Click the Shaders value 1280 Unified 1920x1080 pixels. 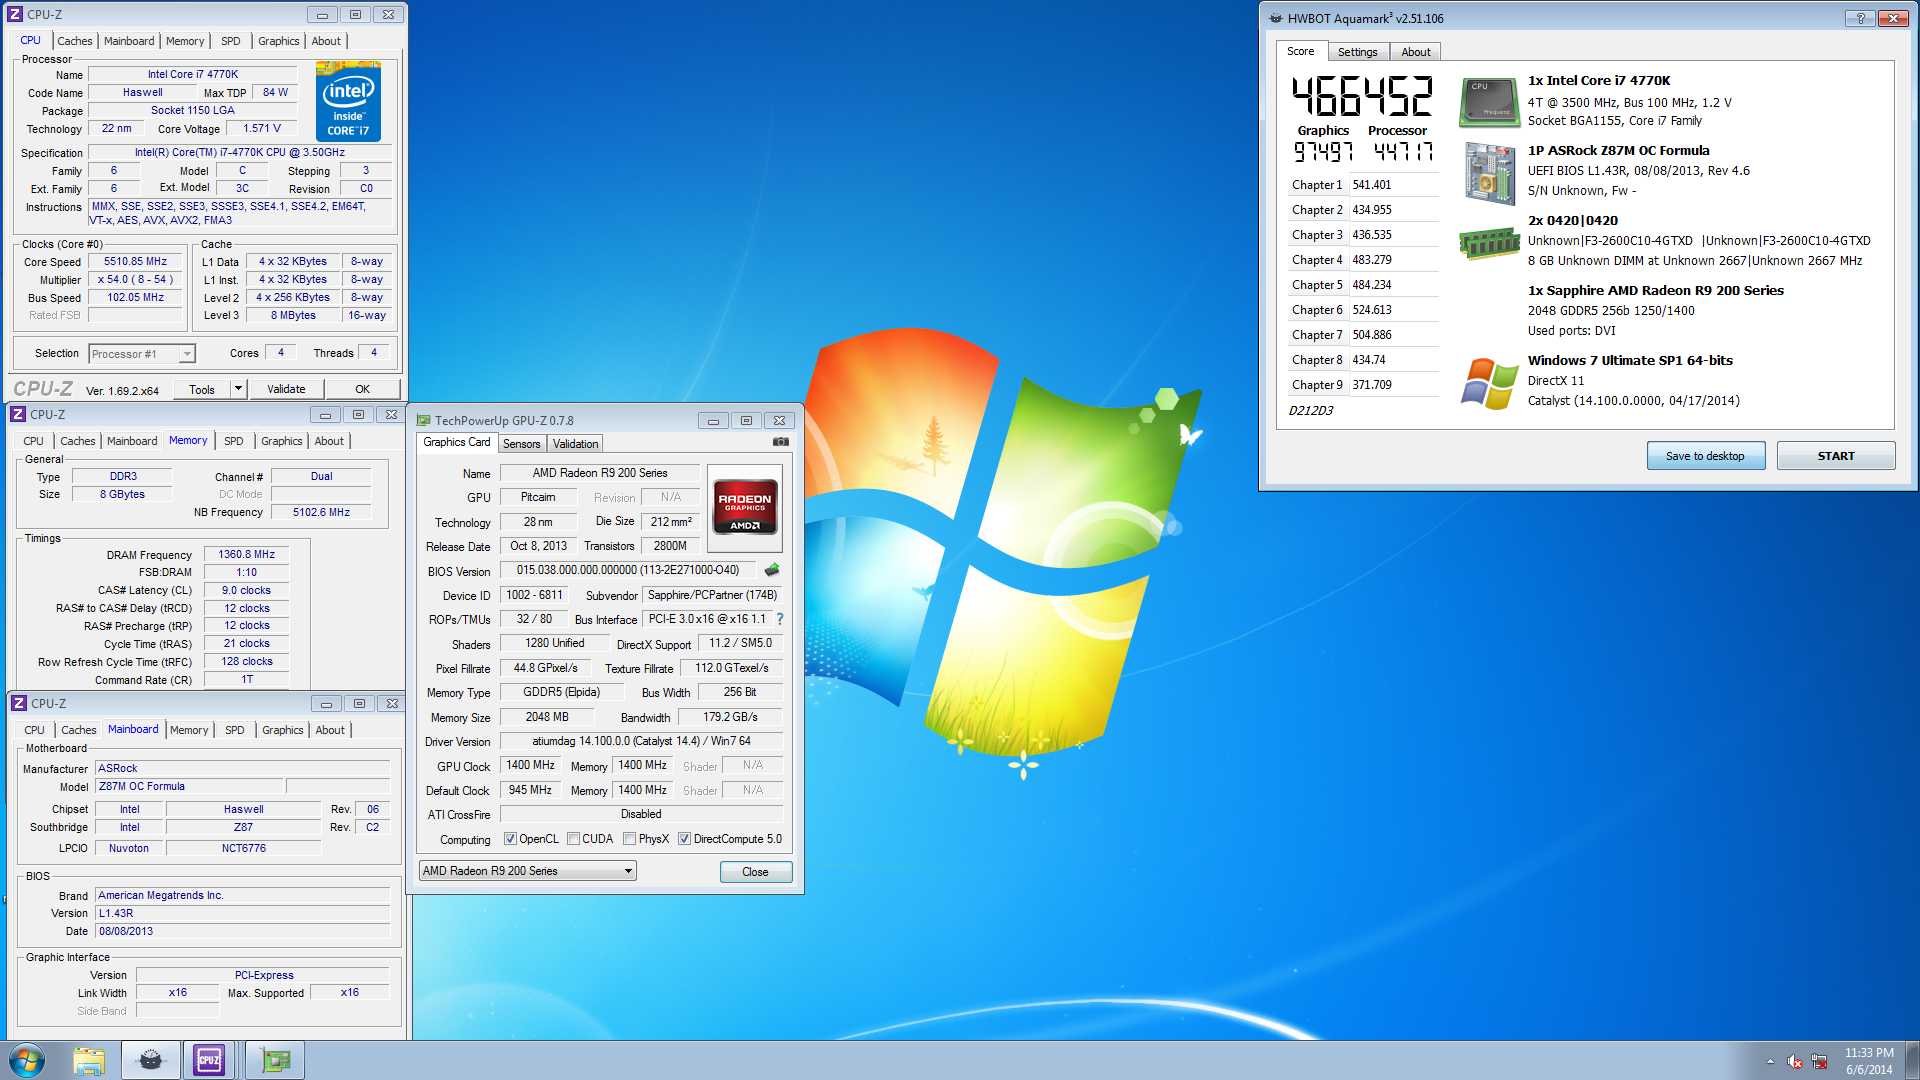coord(555,643)
